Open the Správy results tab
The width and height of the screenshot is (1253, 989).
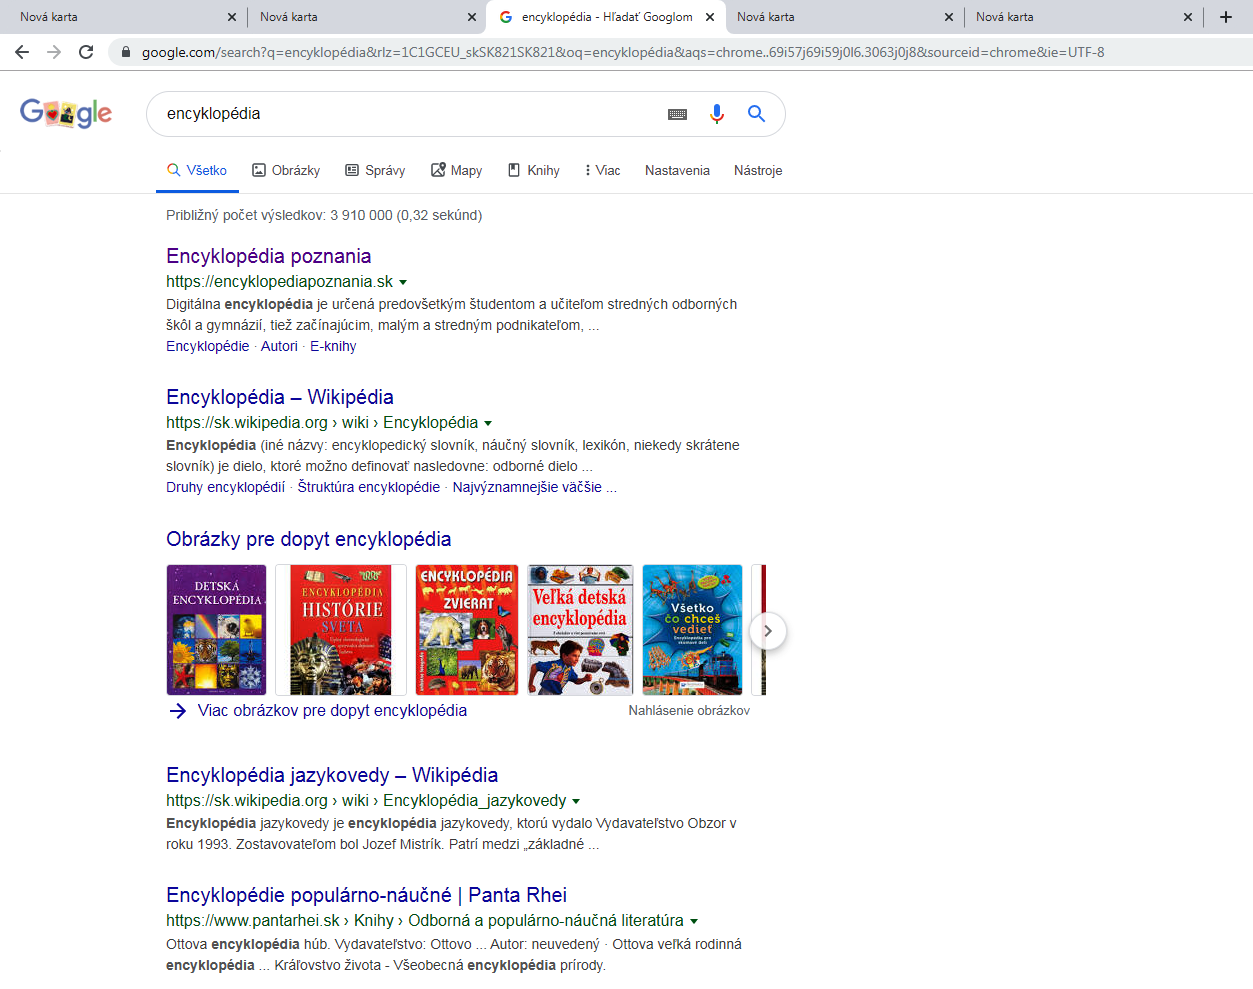click(x=375, y=171)
